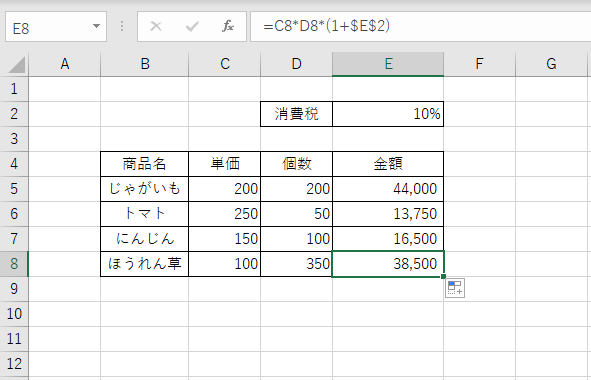Select column E header

388,64
